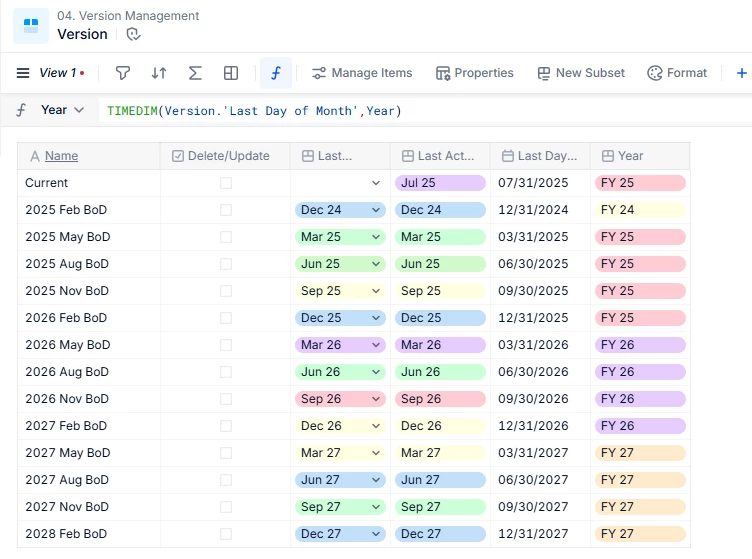Screen dimensions: 752x559
Task: Check Delete/Update box for 2028 Feb BoD
Action: pyautogui.click(x=226, y=534)
